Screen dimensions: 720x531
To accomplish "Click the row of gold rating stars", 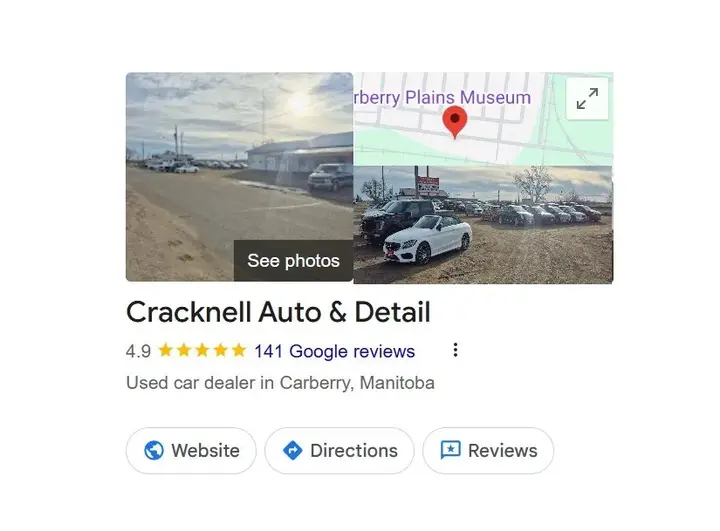I will point(202,350).
